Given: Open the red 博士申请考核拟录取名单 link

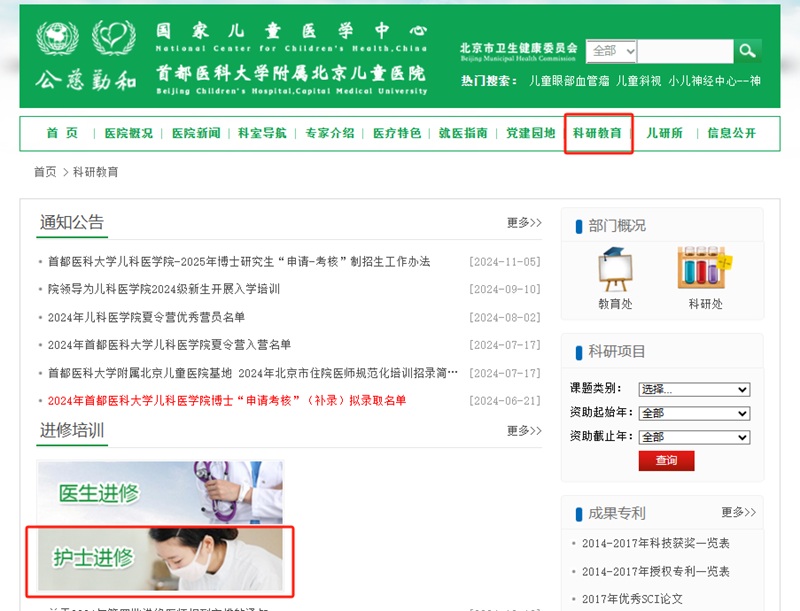Looking at the screenshot, I should (227, 401).
